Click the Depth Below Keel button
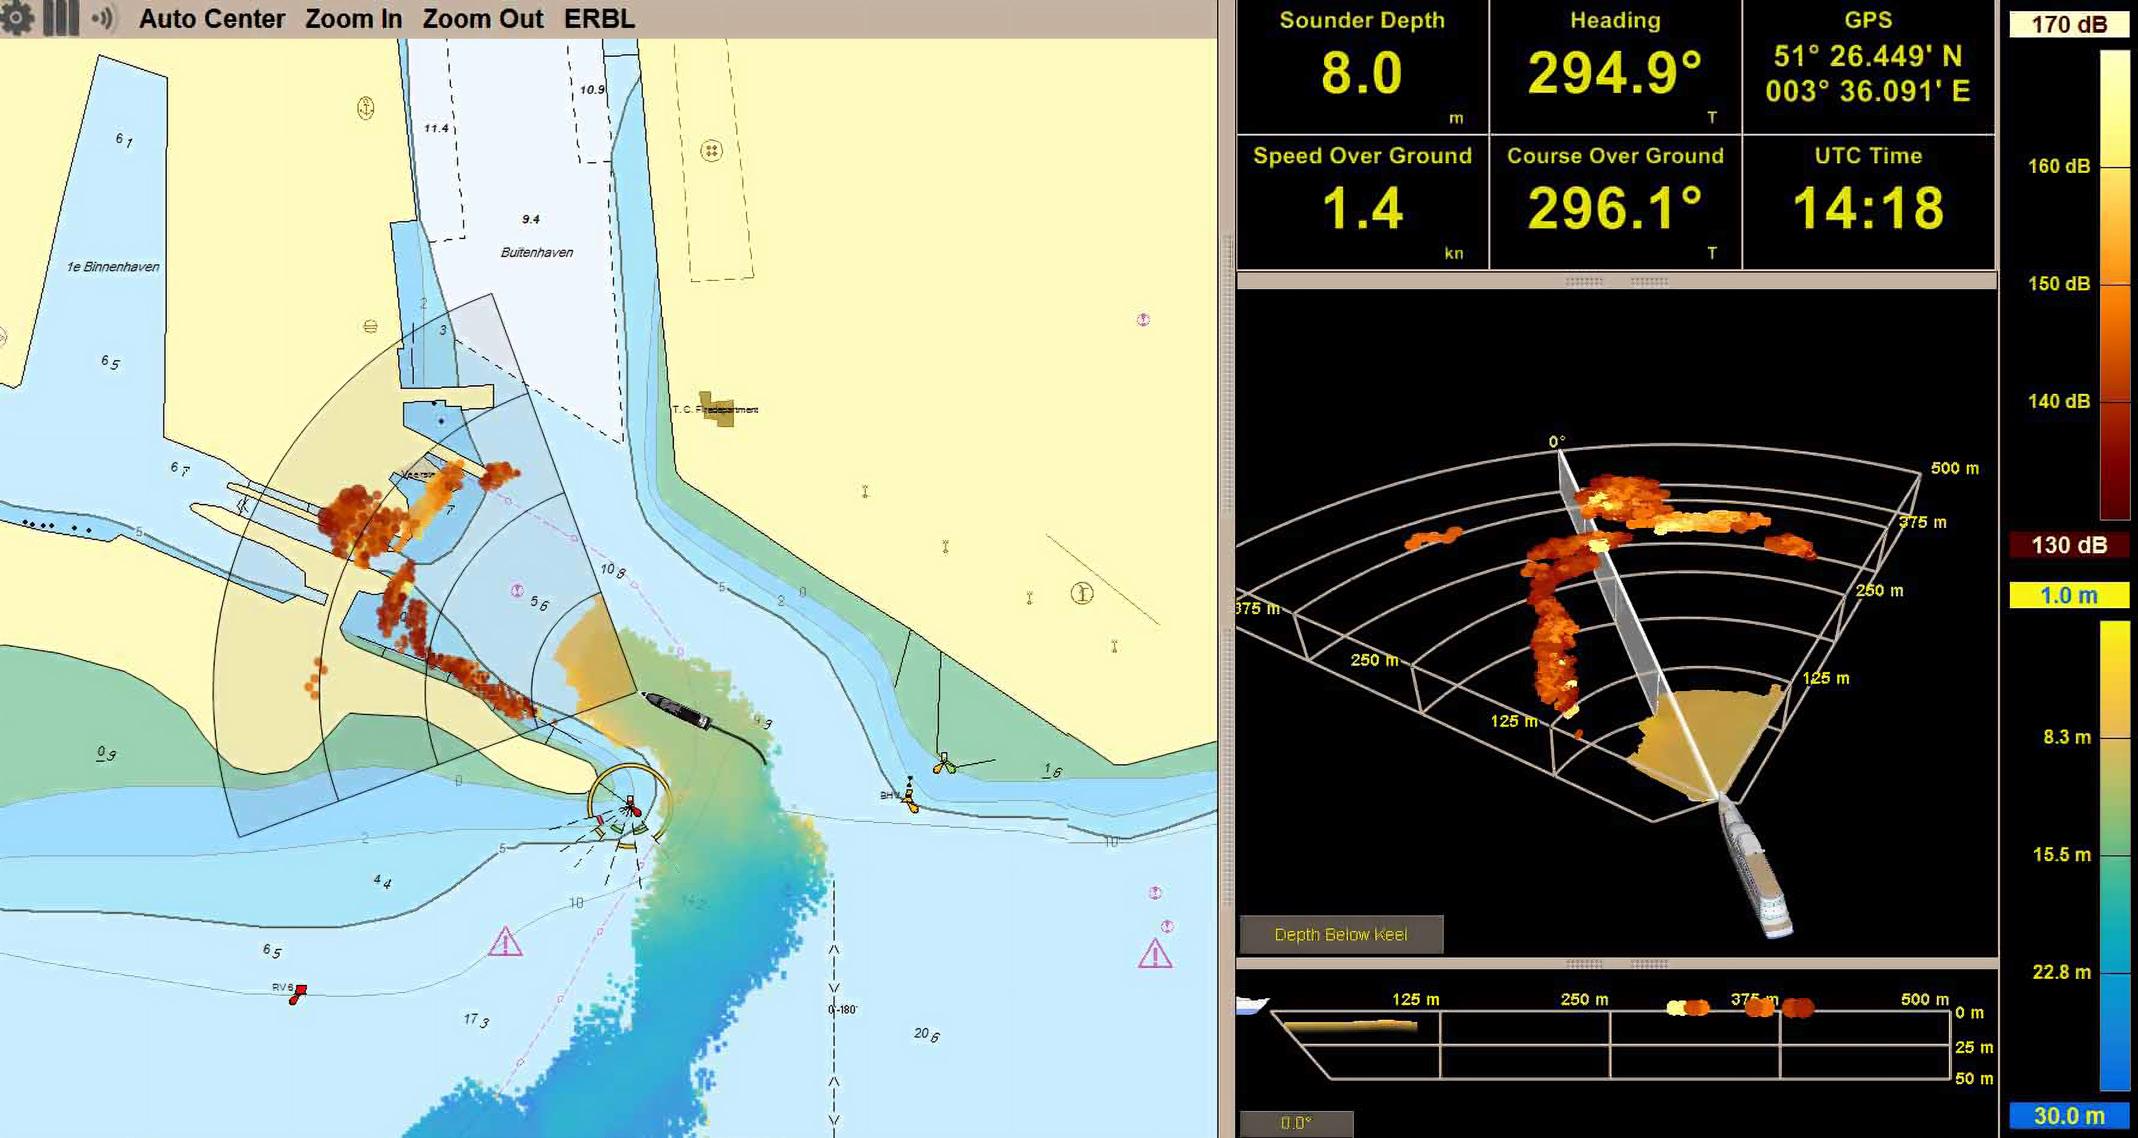This screenshot has height=1138, width=2138. [1340, 934]
